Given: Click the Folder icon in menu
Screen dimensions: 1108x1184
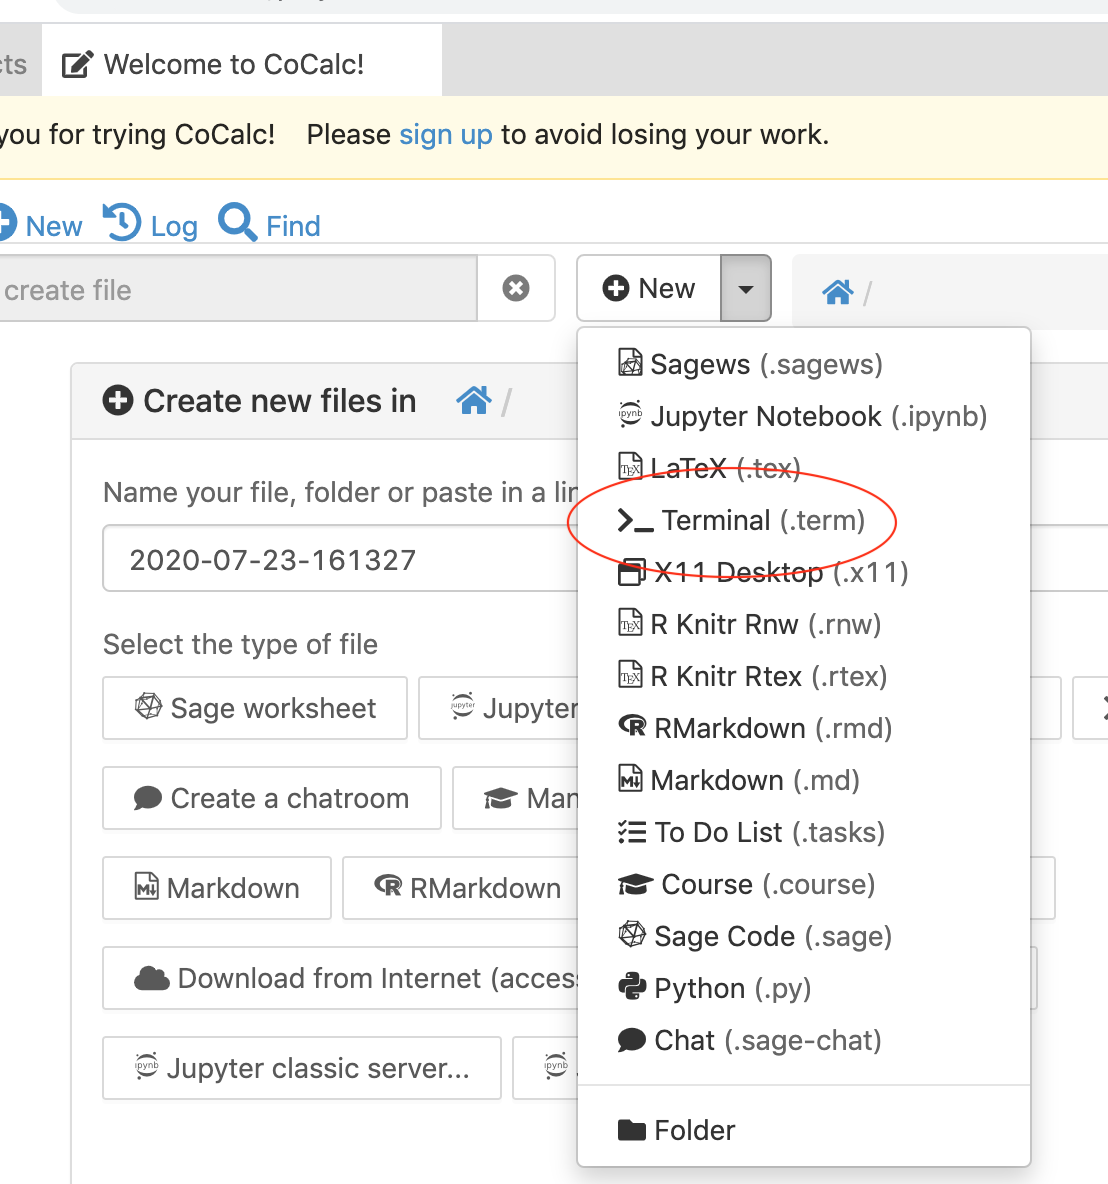Looking at the screenshot, I should pos(632,1130).
